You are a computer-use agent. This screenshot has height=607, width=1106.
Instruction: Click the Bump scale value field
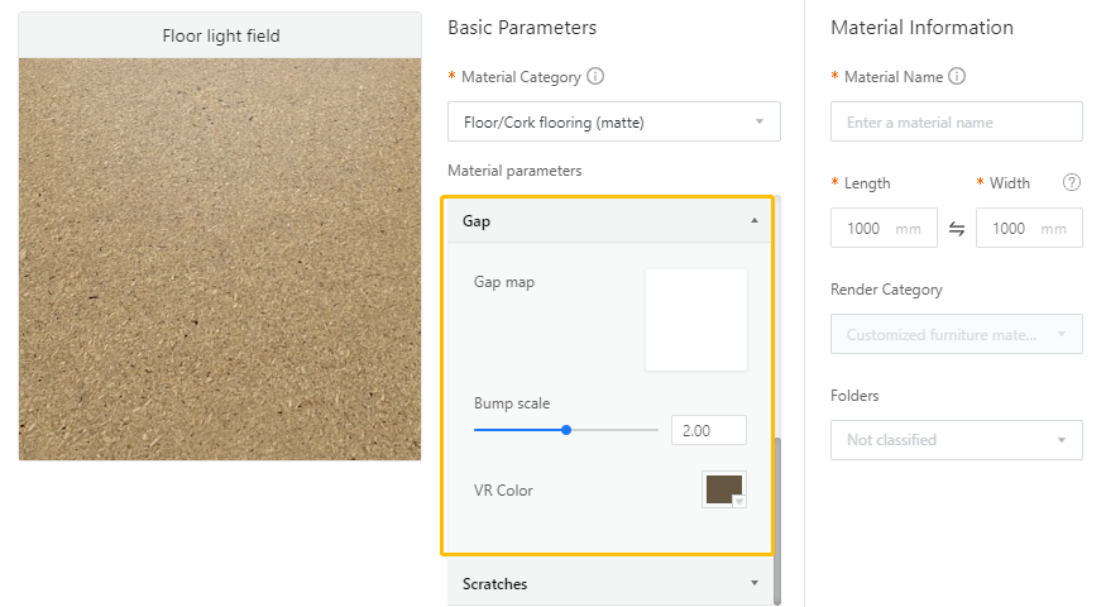(708, 430)
